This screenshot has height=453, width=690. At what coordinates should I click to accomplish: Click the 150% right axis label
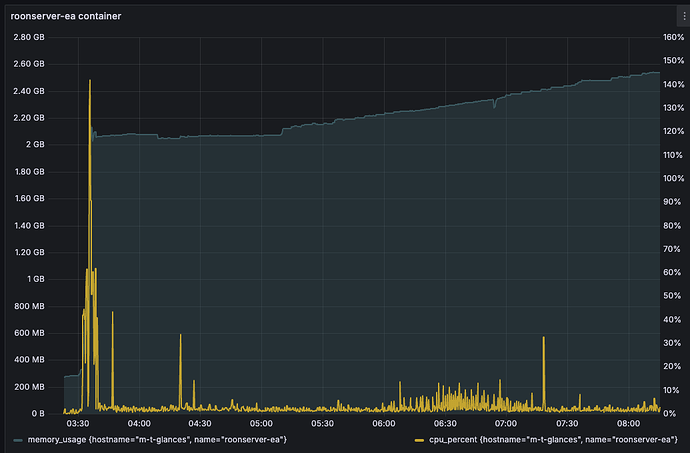[x=674, y=60]
